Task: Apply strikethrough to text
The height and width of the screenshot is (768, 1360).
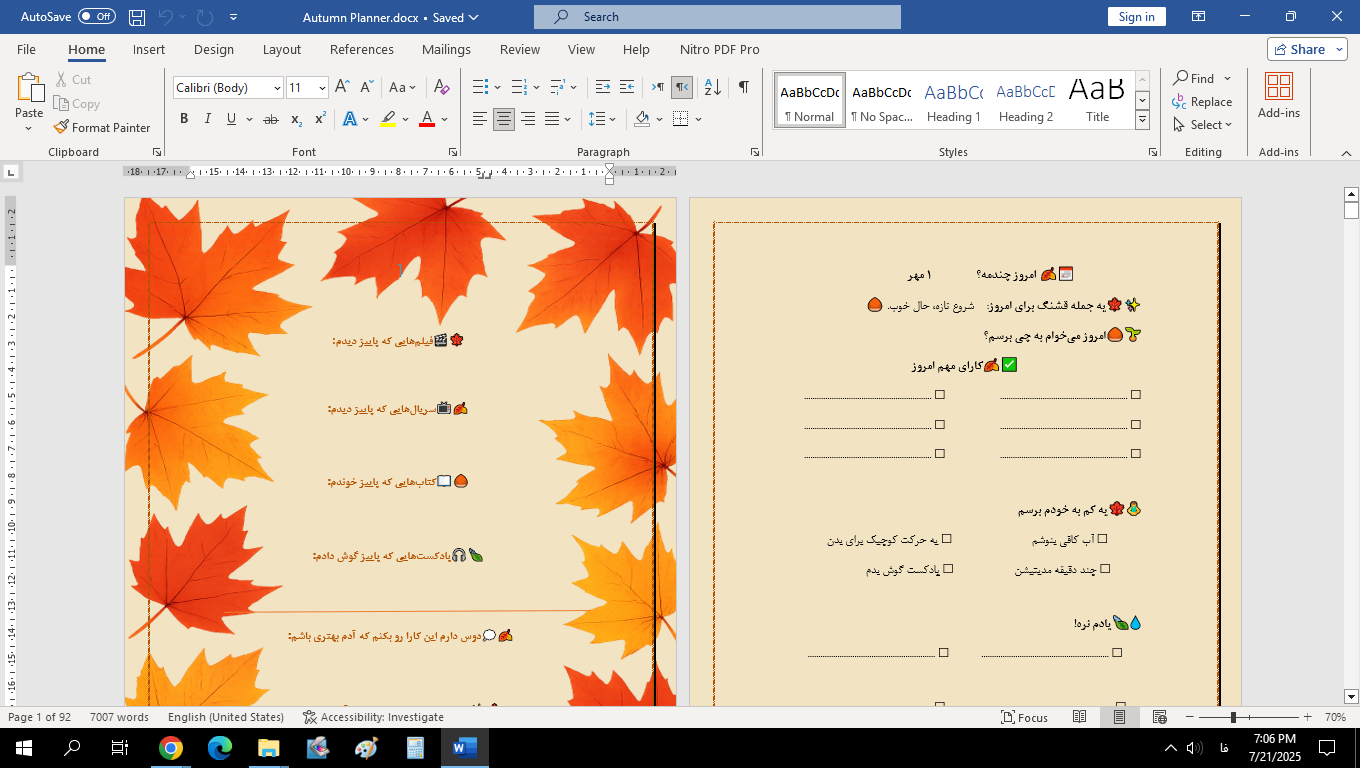Action: [270, 119]
